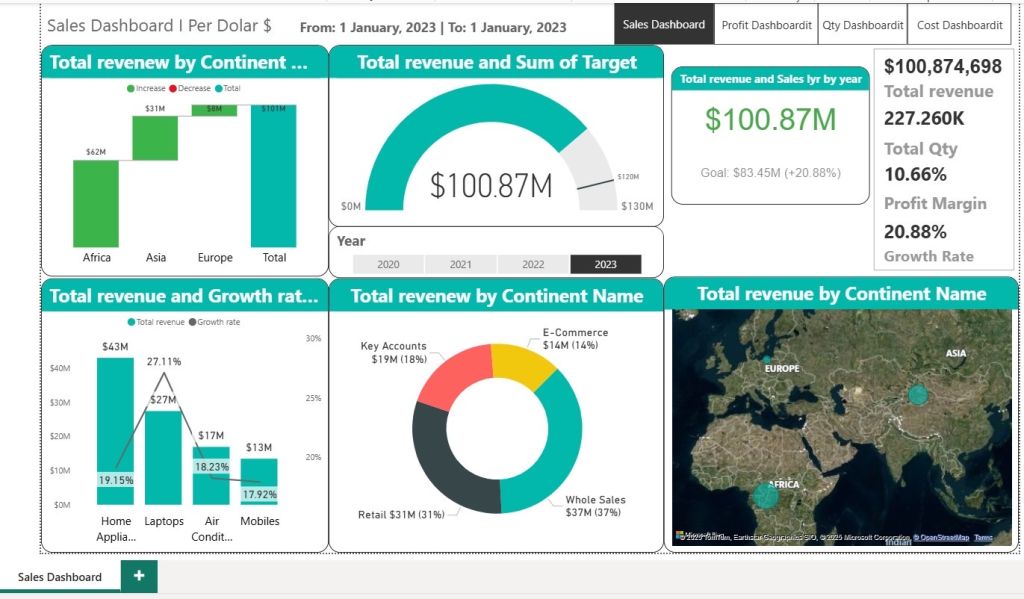
Task: Select the Africa bar in the waterfall chart
Action: tap(96, 203)
